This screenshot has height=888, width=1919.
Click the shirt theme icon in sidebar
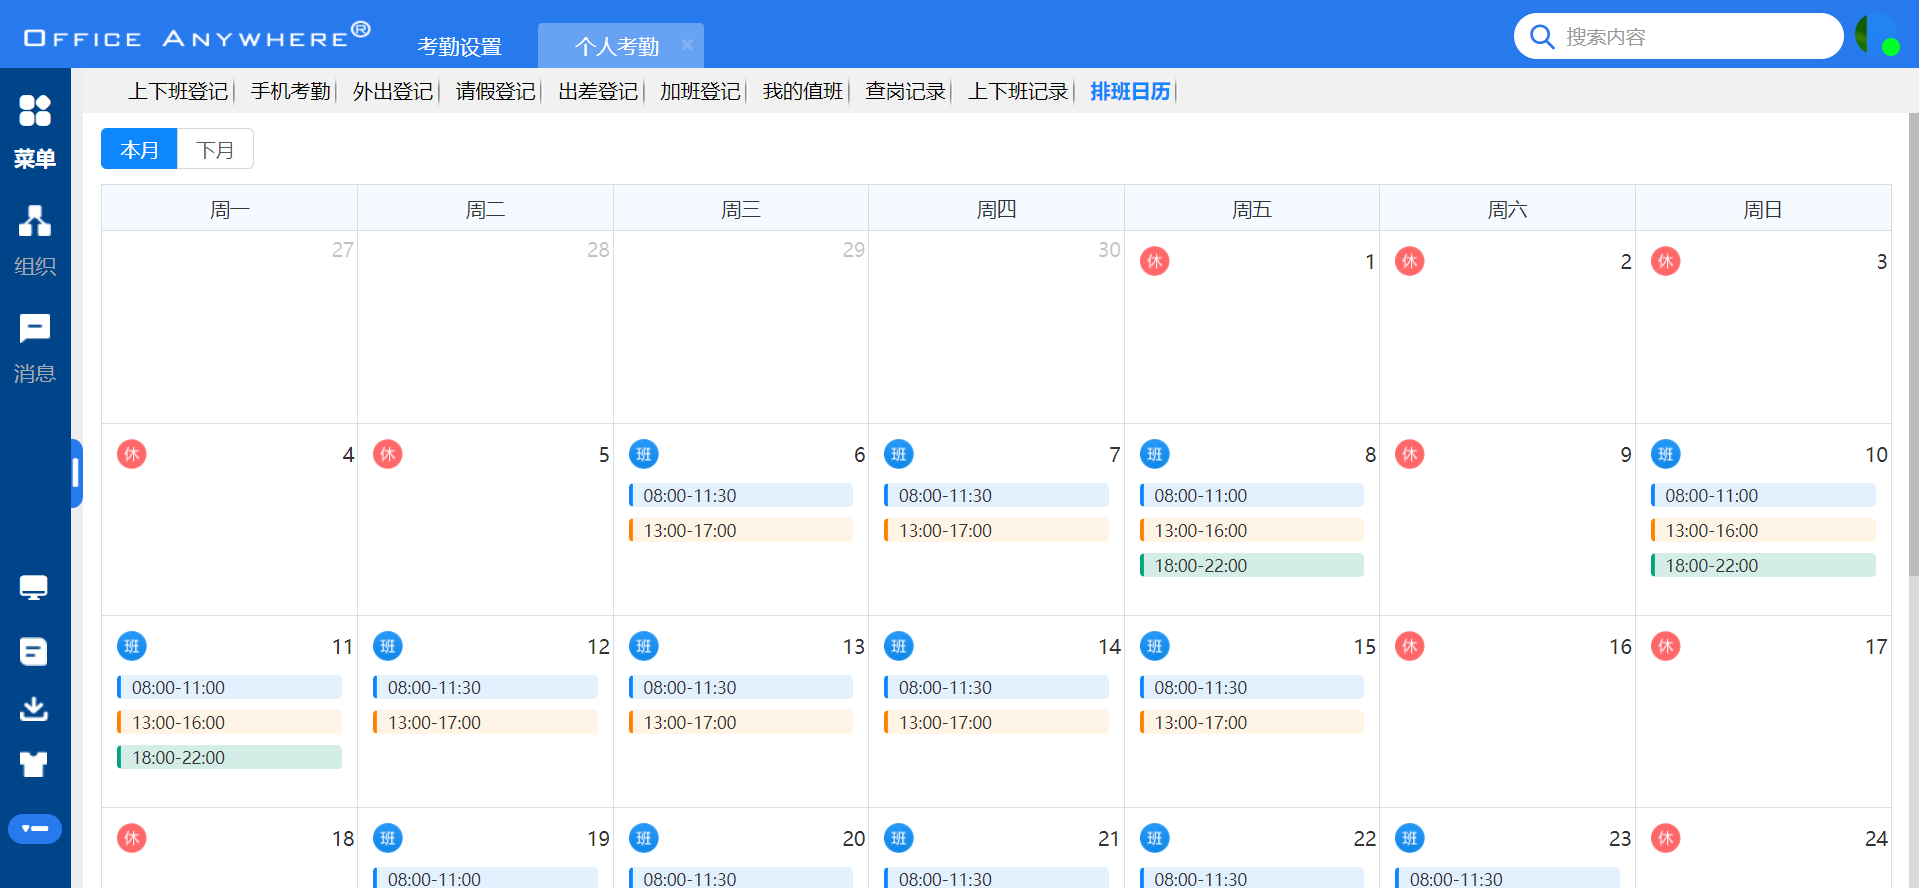[x=34, y=765]
